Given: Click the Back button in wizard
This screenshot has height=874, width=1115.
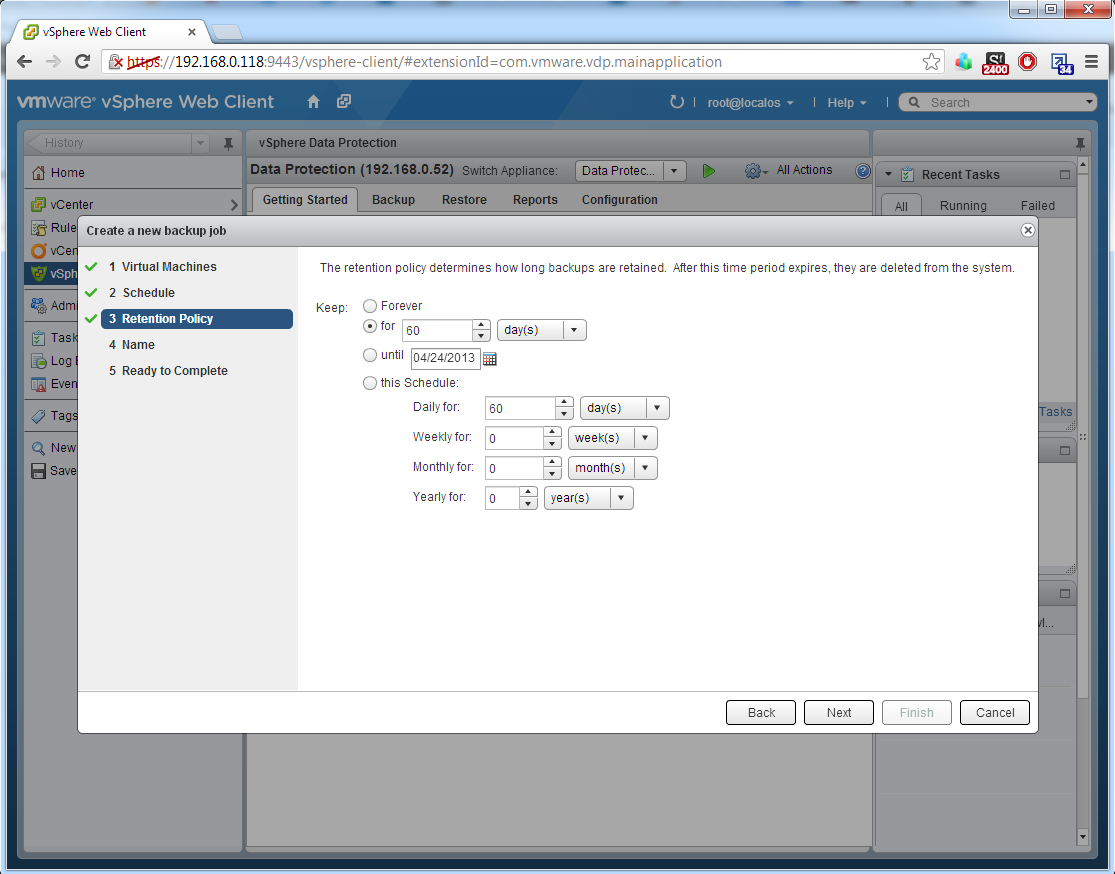Looking at the screenshot, I should pyautogui.click(x=761, y=713).
